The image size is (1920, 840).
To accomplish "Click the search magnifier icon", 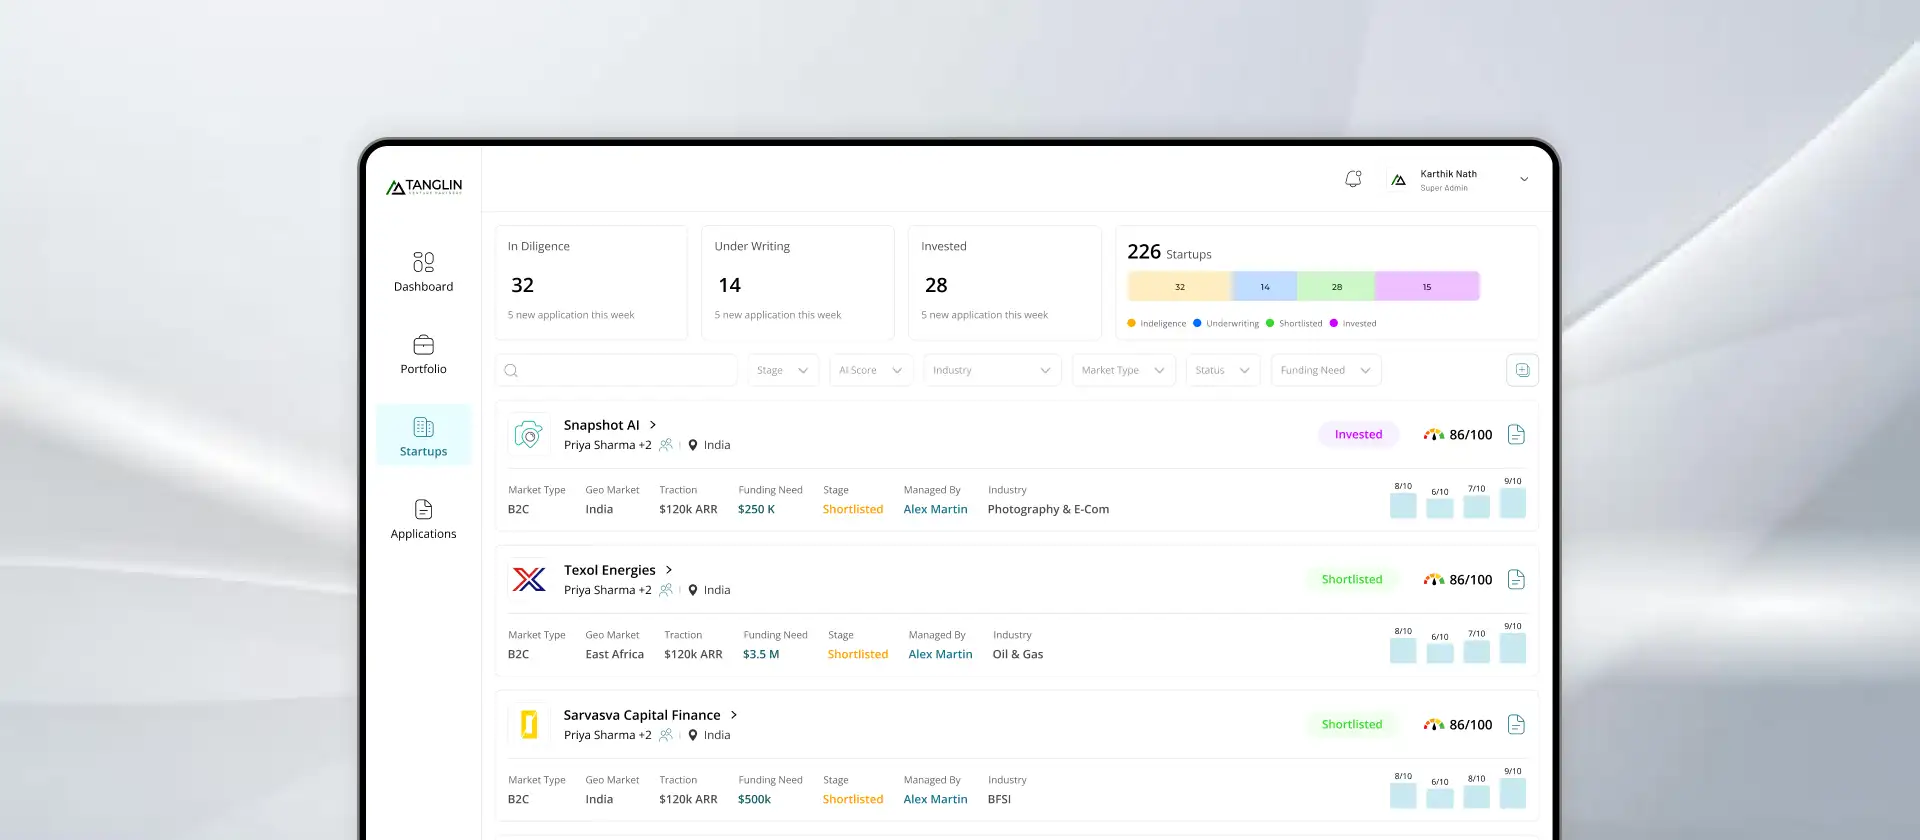I will pyautogui.click(x=511, y=370).
